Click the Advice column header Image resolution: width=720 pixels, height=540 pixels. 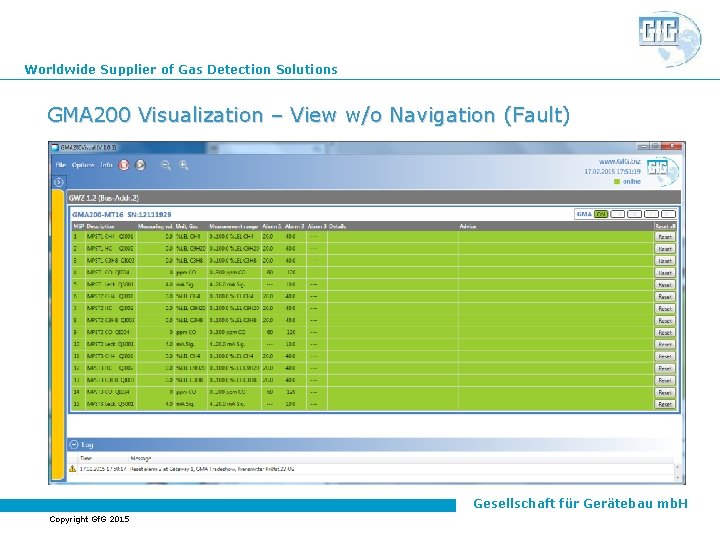(x=468, y=226)
